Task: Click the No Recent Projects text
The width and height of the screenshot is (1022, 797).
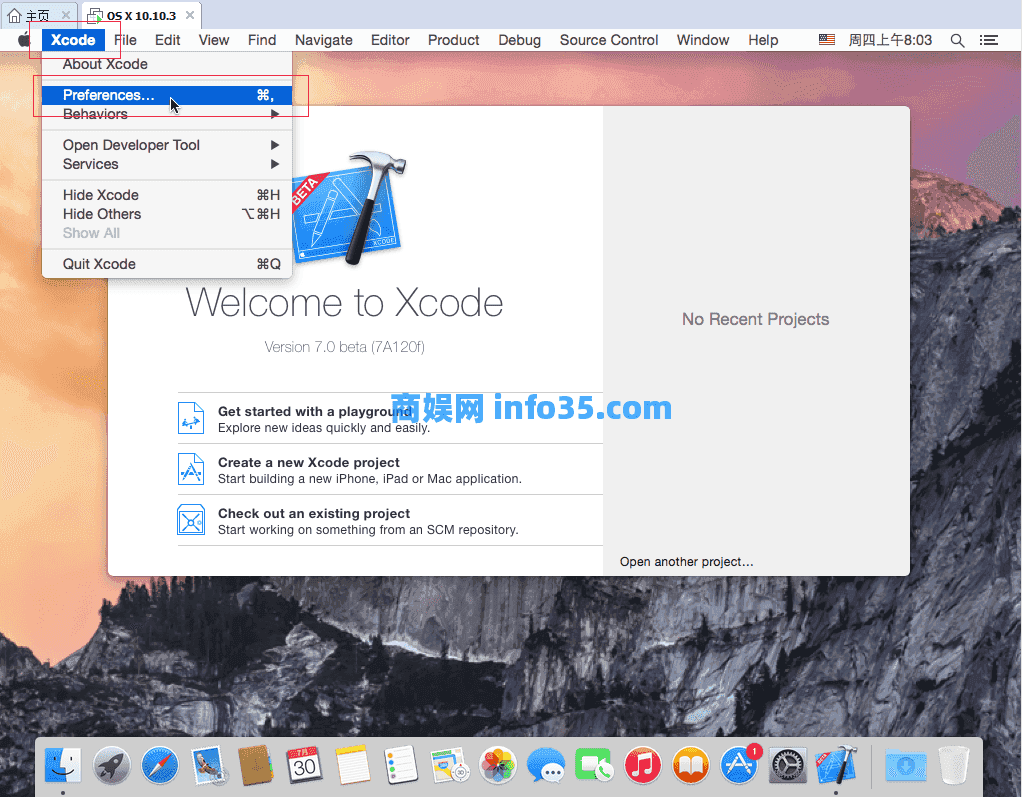Action: pyautogui.click(x=755, y=319)
